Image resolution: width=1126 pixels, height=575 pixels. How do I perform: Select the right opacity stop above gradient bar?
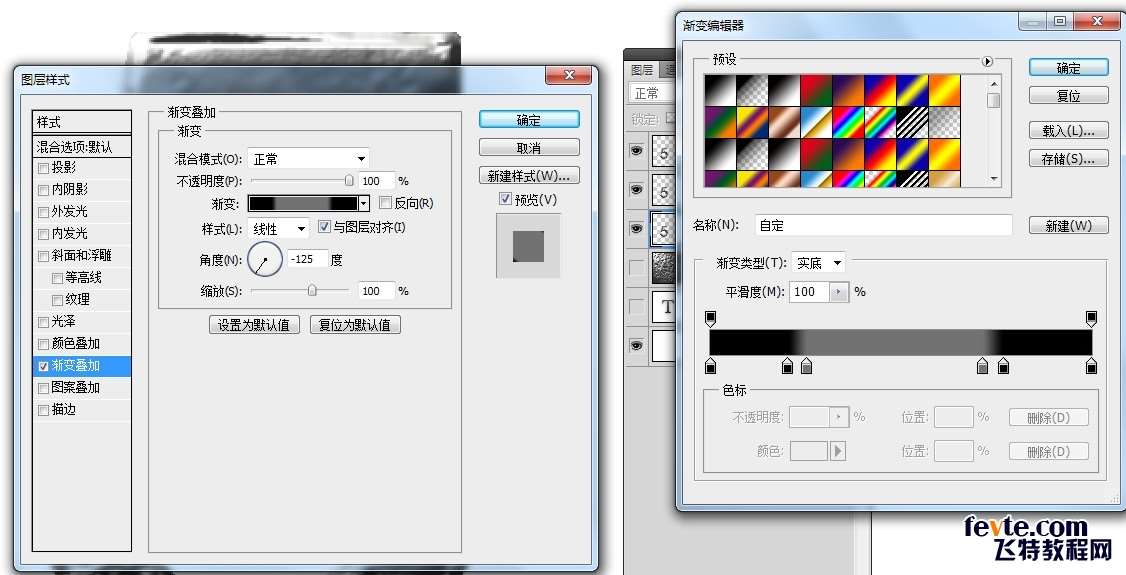tap(1091, 318)
